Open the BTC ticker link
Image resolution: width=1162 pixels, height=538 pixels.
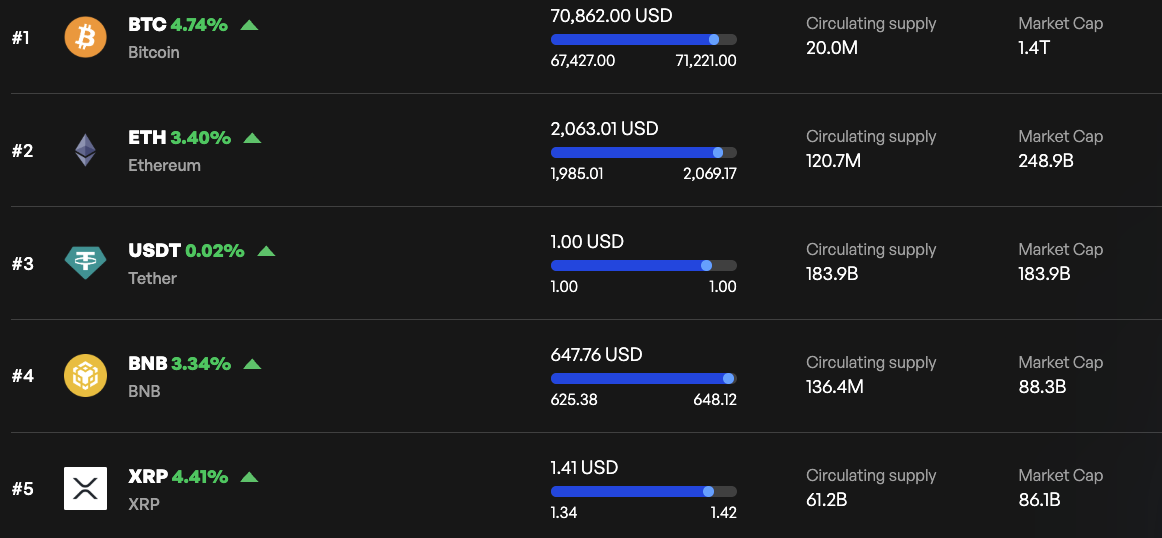pyautogui.click(x=147, y=25)
